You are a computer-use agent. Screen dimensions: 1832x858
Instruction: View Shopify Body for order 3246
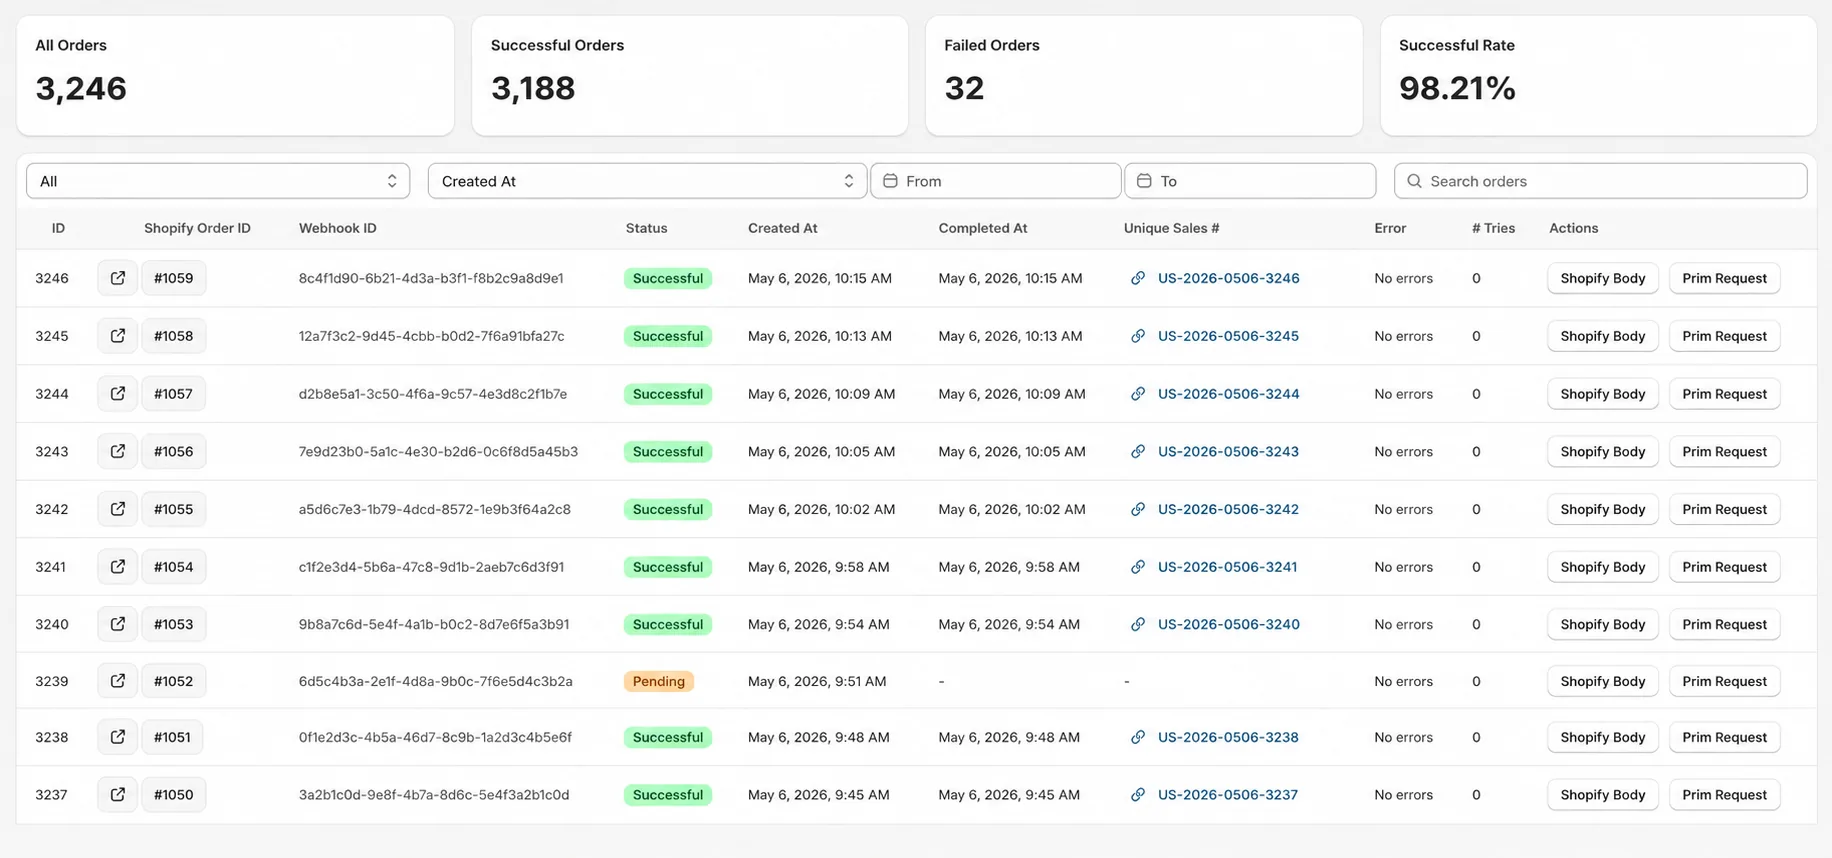pyautogui.click(x=1603, y=278)
